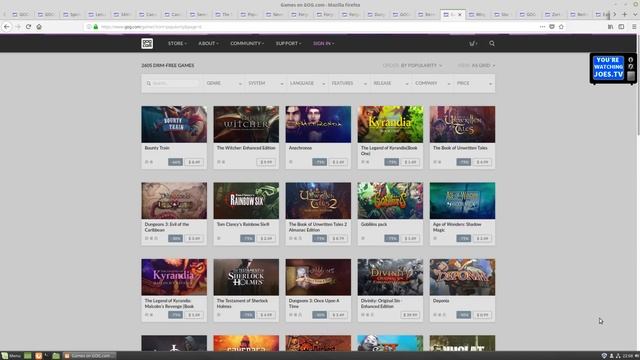Switch to the first browser tab
This screenshot has width=640, height=360.
point(20,14)
